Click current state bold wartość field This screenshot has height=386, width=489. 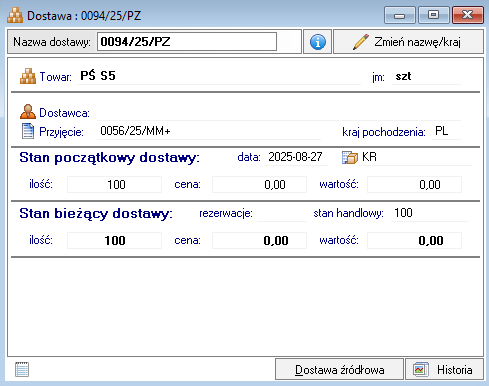click(x=414, y=240)
